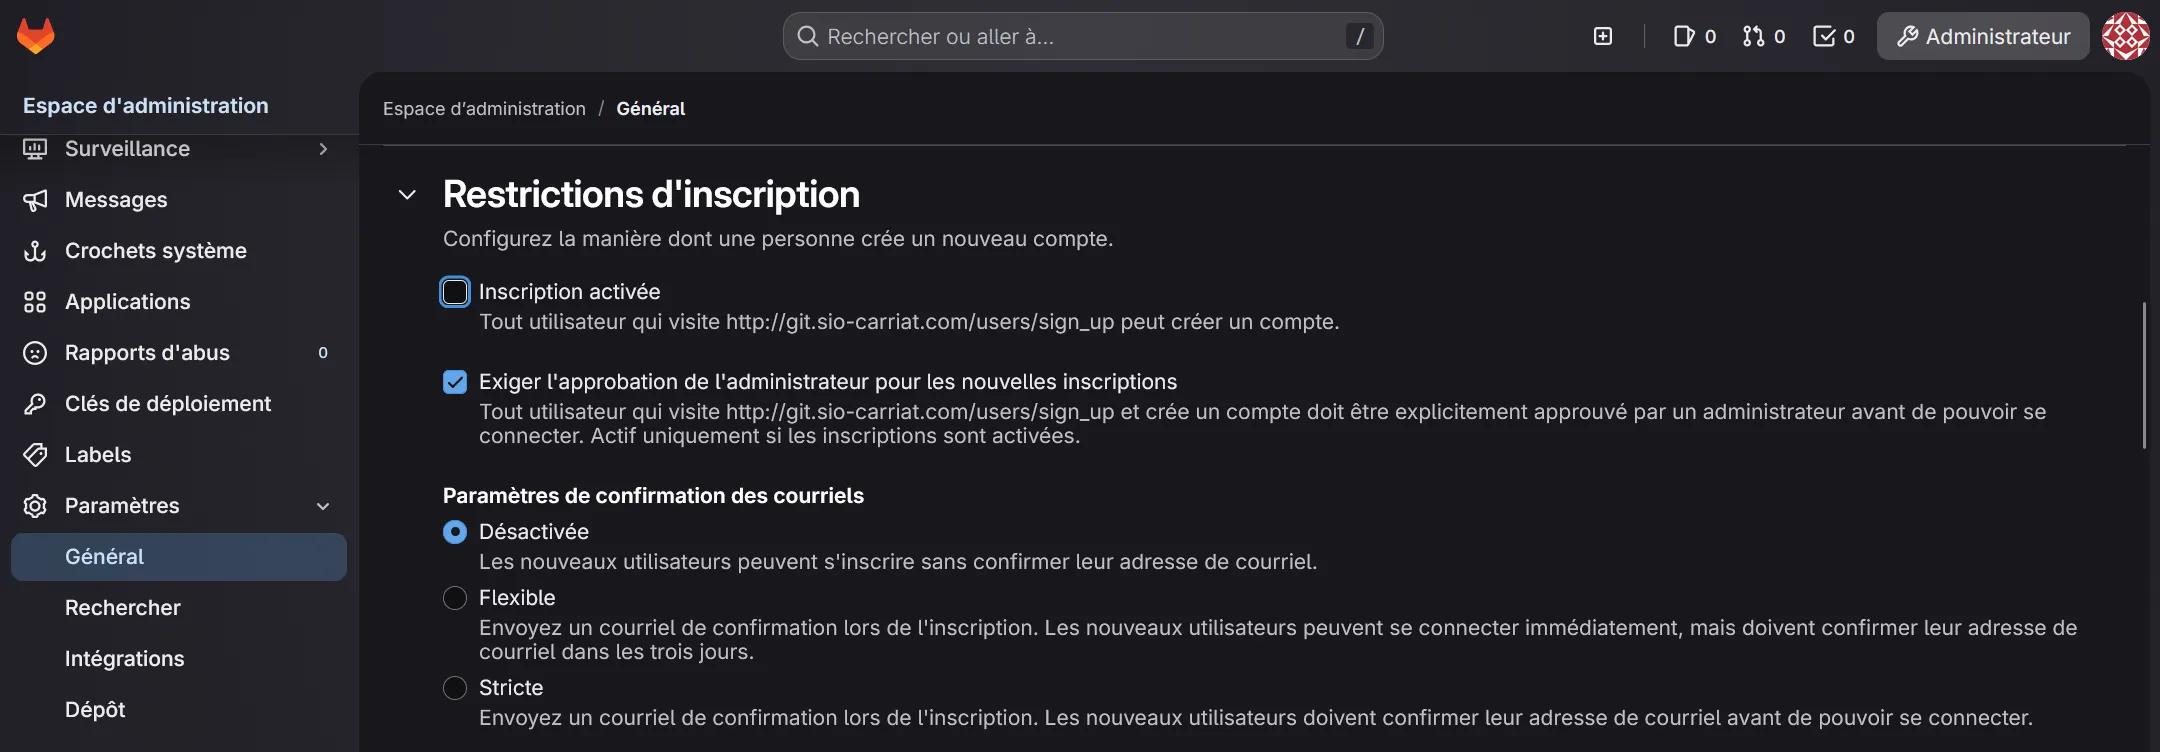Image resolution: width=2160 pixels, height=752 pixels.
Task: Click the GitLab fox logo
Action: pyautogui.click(x=36, y=36)
